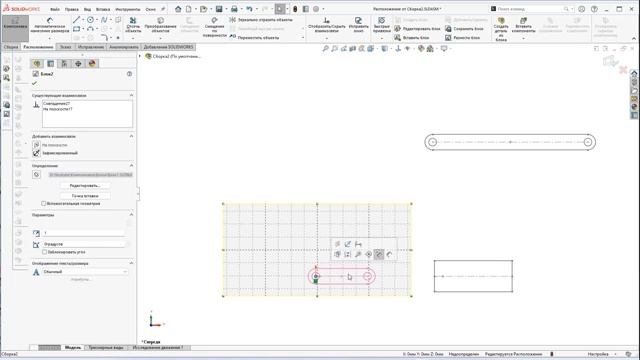Screen dimensions: 640x360
Task: Click the Trim entities (Отсечь объекты) tool
Action: coord(133,25)
